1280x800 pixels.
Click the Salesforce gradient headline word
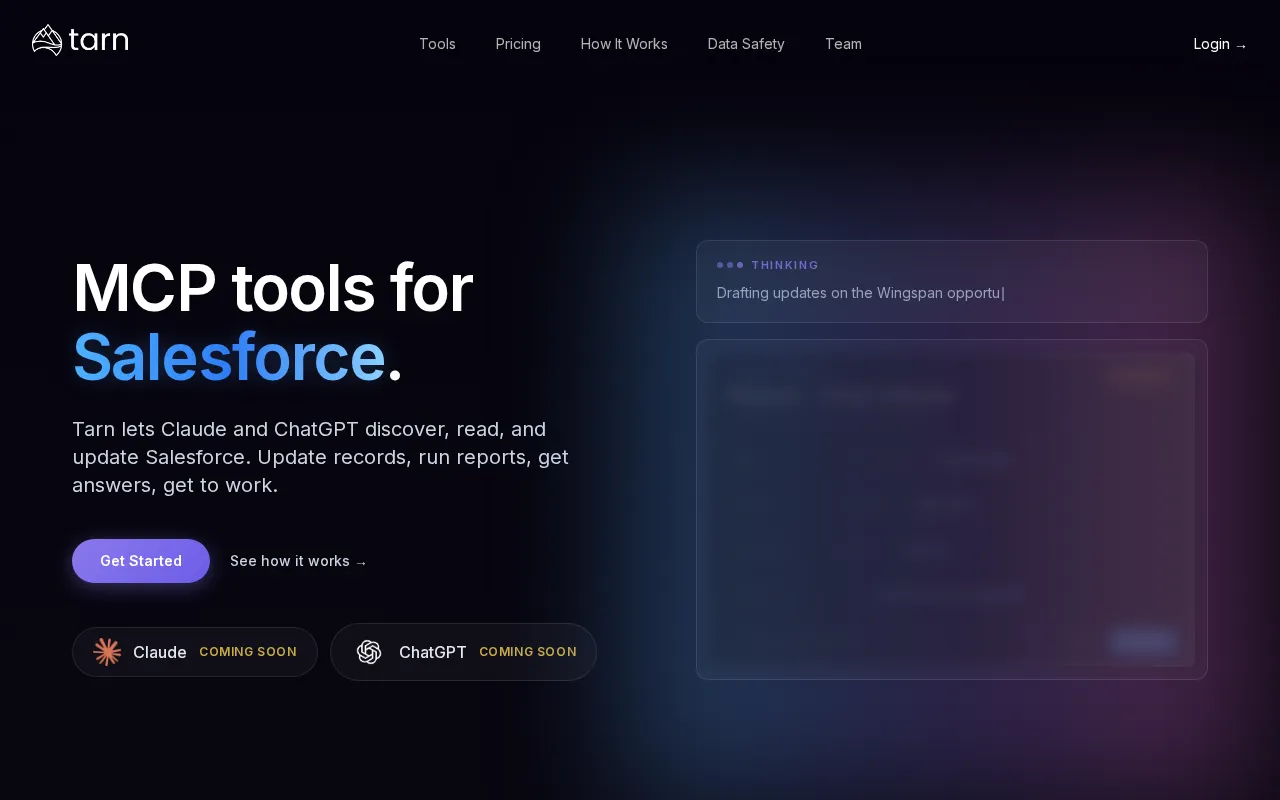coord(229,357)
